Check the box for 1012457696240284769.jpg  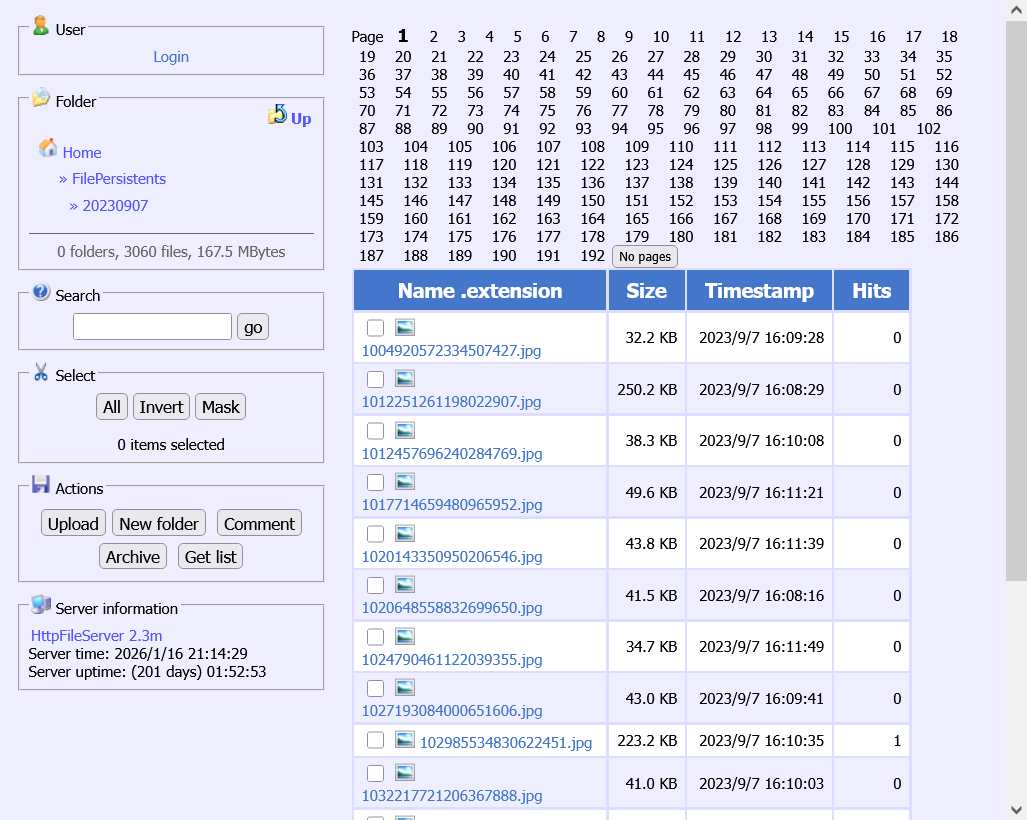(375, 431)
